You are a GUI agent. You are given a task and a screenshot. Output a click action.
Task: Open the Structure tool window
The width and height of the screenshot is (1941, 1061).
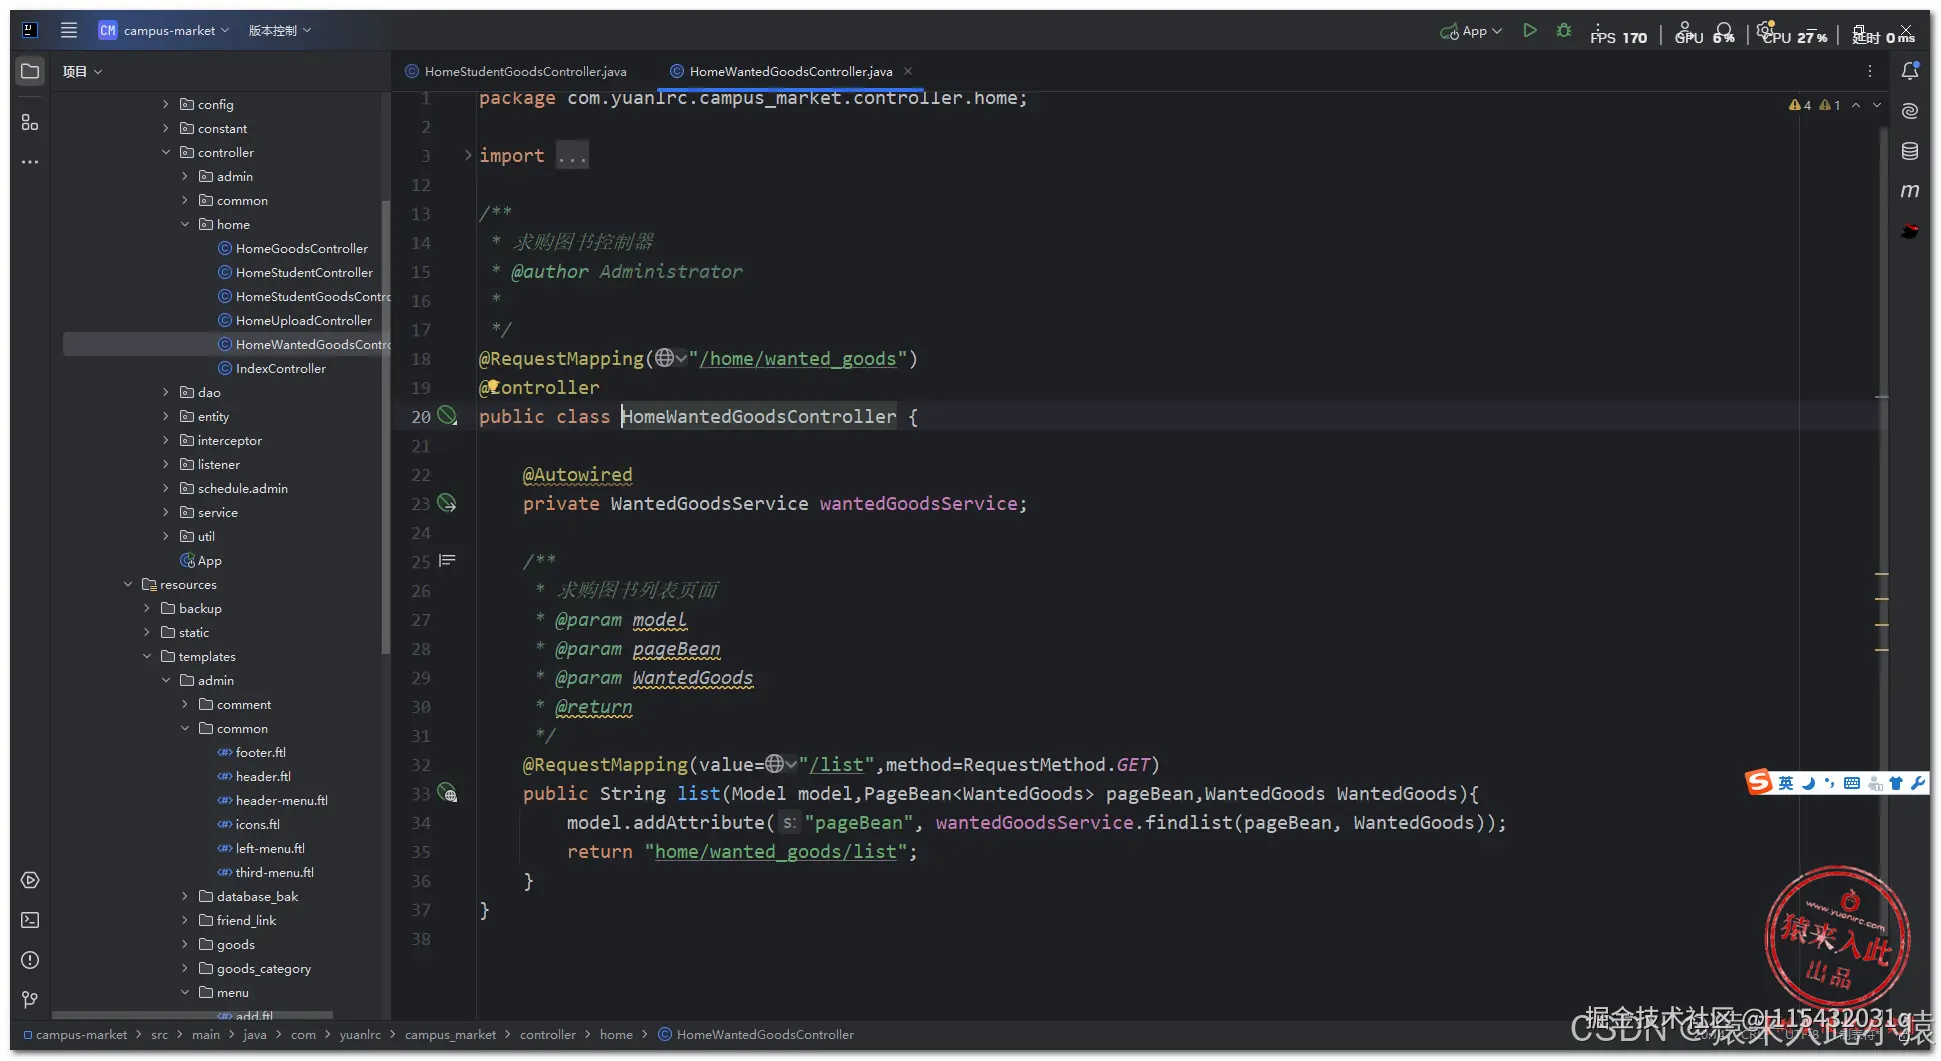(30, 122)
